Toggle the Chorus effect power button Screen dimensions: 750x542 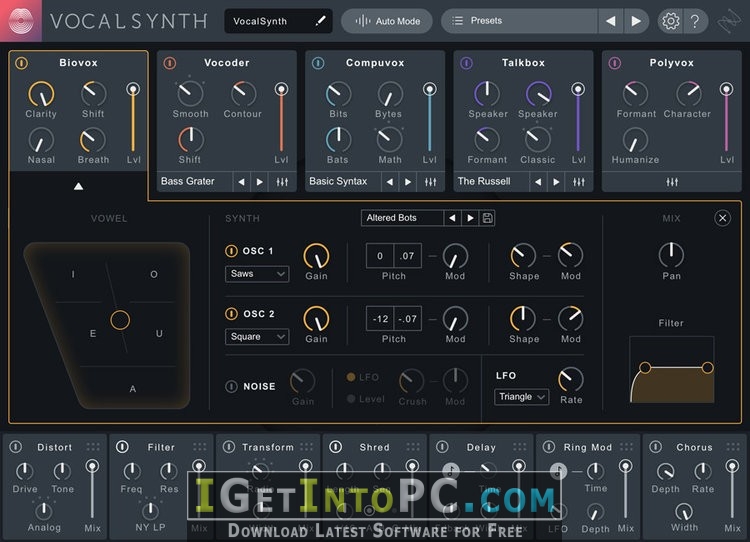coord(655,447)
